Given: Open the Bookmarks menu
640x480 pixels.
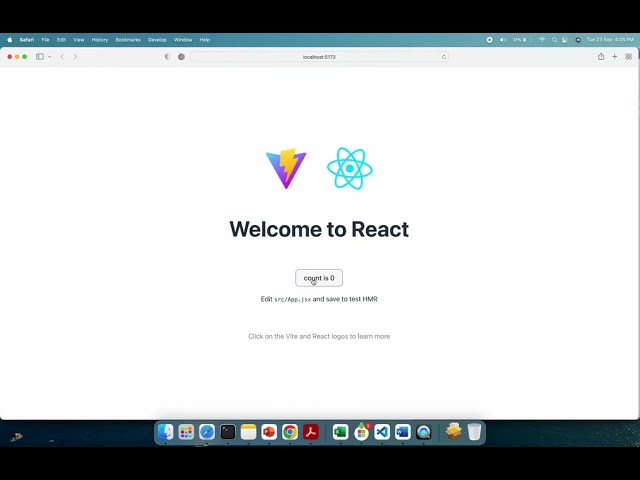Looking at the screenshot, I should [x=128, y=40].
